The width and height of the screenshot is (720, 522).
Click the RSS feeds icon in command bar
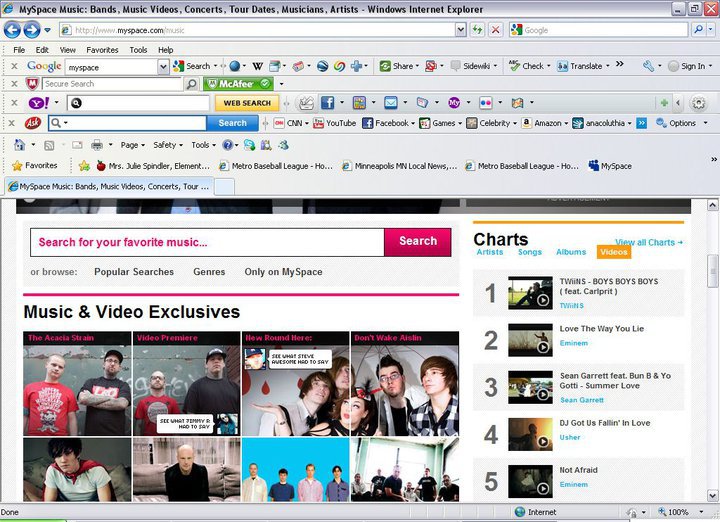(49, 146)
